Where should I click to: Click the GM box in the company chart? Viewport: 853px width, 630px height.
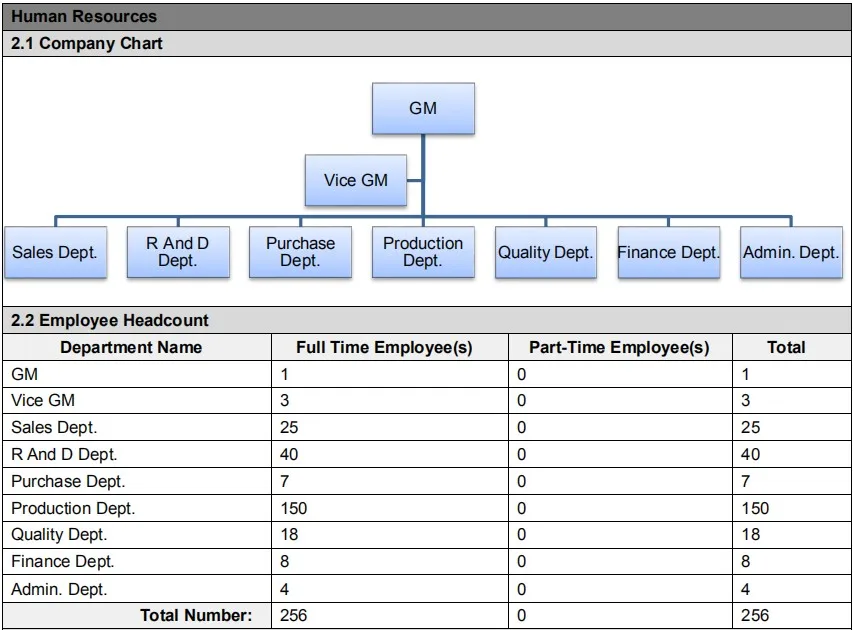click(423, 108)
